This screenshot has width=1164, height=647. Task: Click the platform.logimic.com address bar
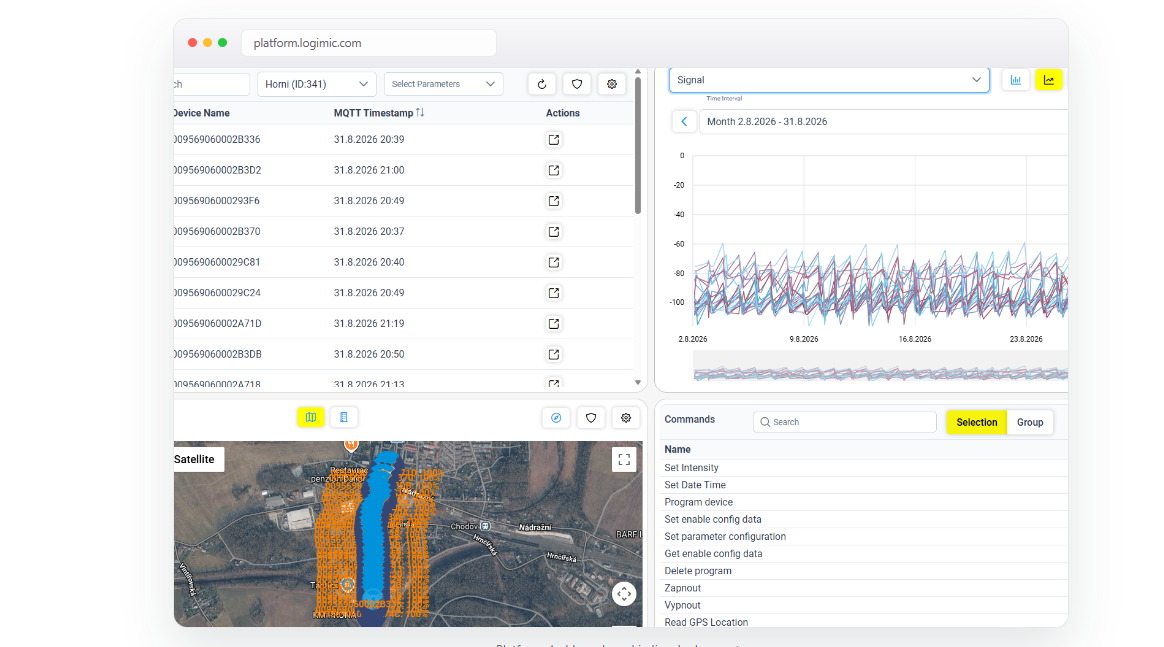(369, 43)
